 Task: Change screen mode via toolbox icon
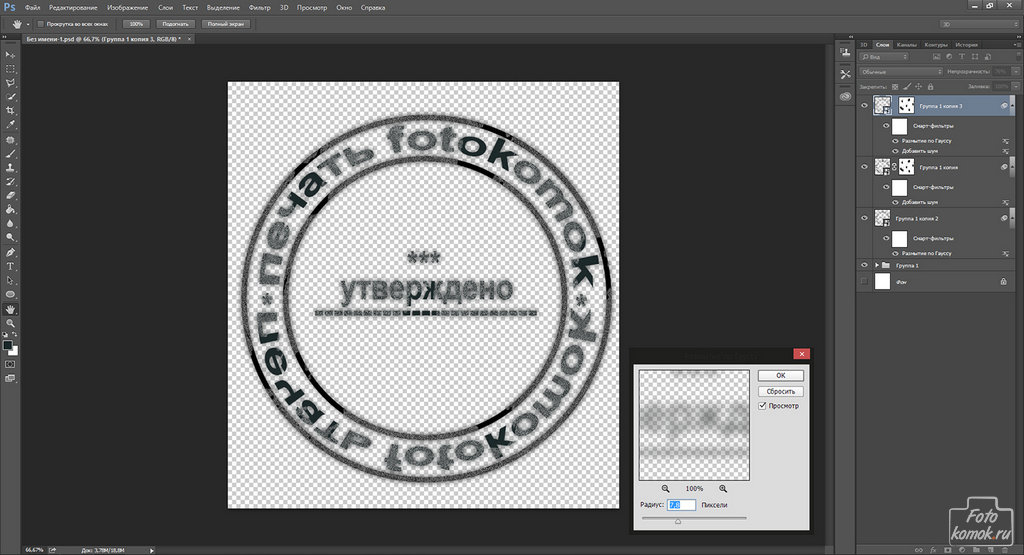tap(10, 378)
